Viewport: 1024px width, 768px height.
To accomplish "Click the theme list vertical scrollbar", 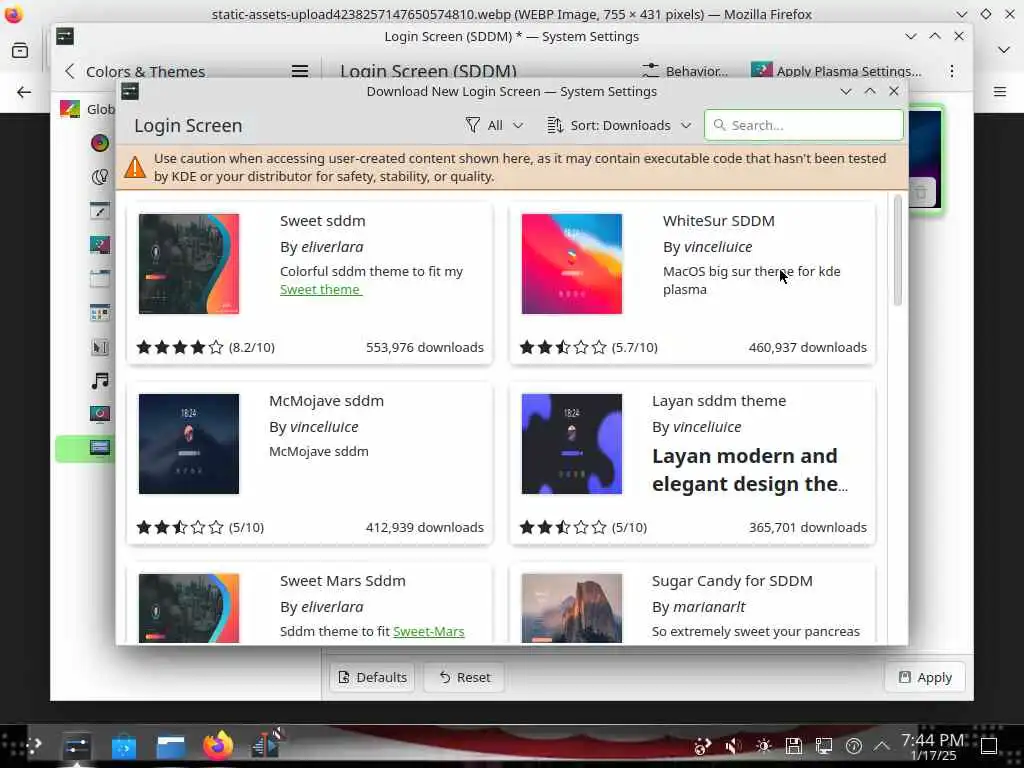I will click(x=897, y=250).
